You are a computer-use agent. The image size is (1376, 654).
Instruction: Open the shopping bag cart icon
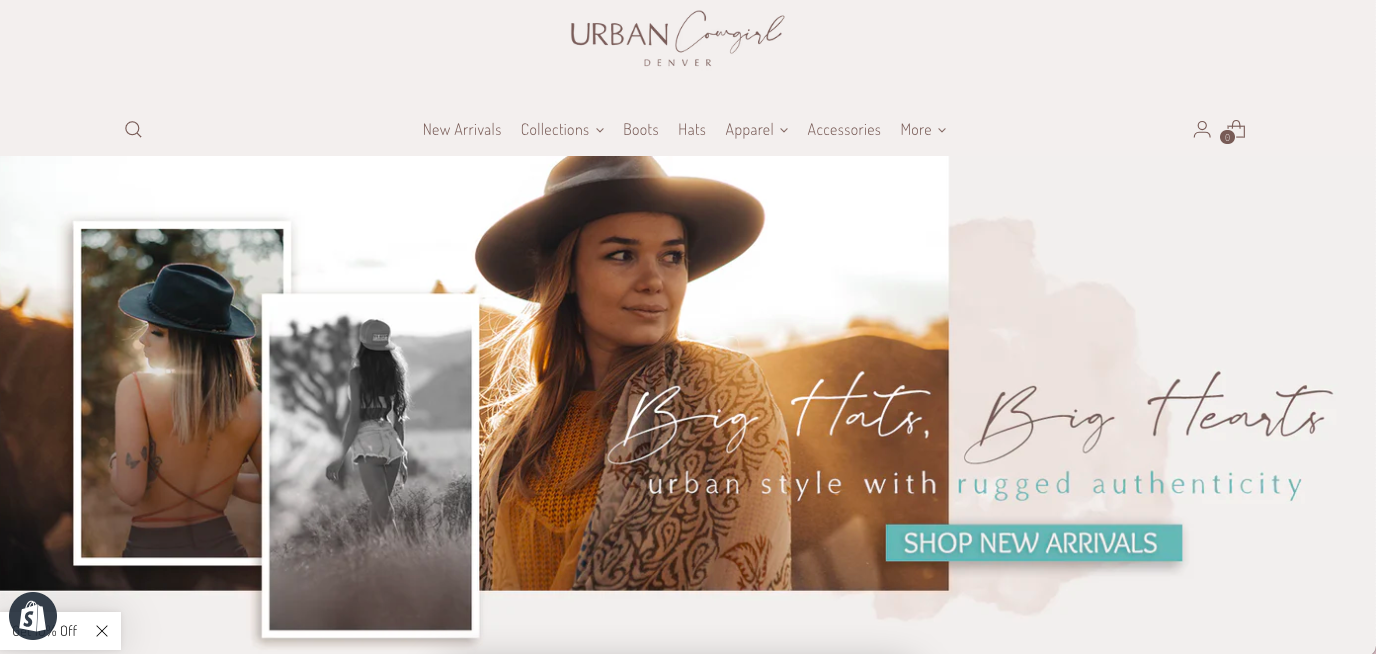(x=1237, y=129)
